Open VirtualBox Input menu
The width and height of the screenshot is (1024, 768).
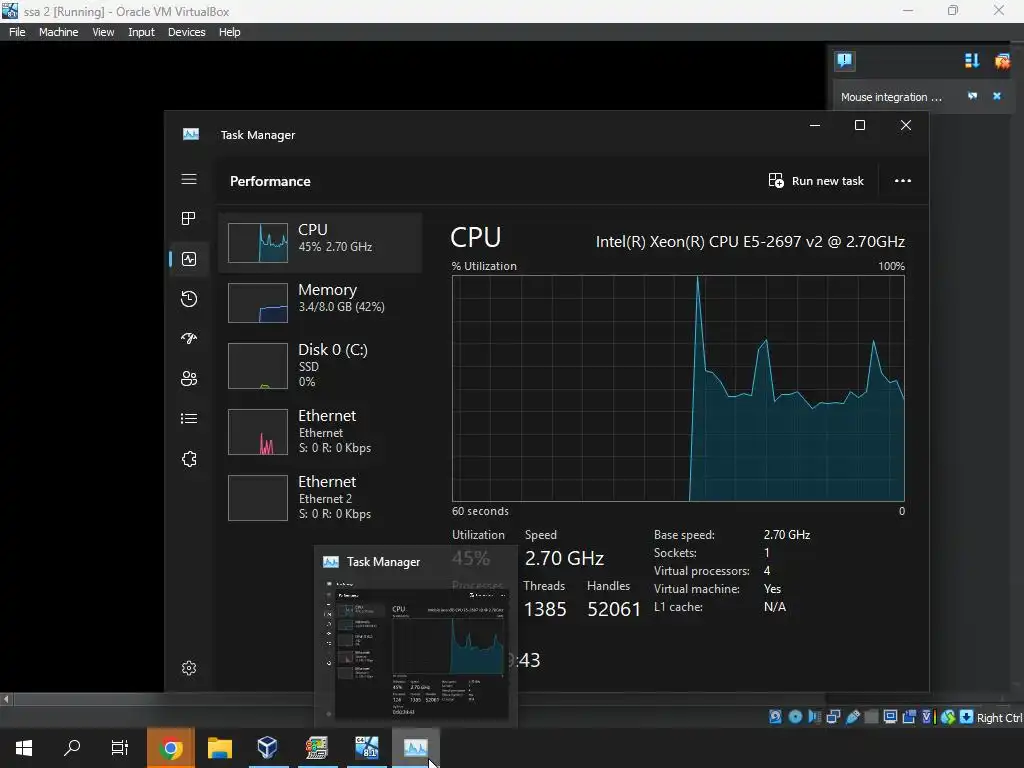coord(141,32)
